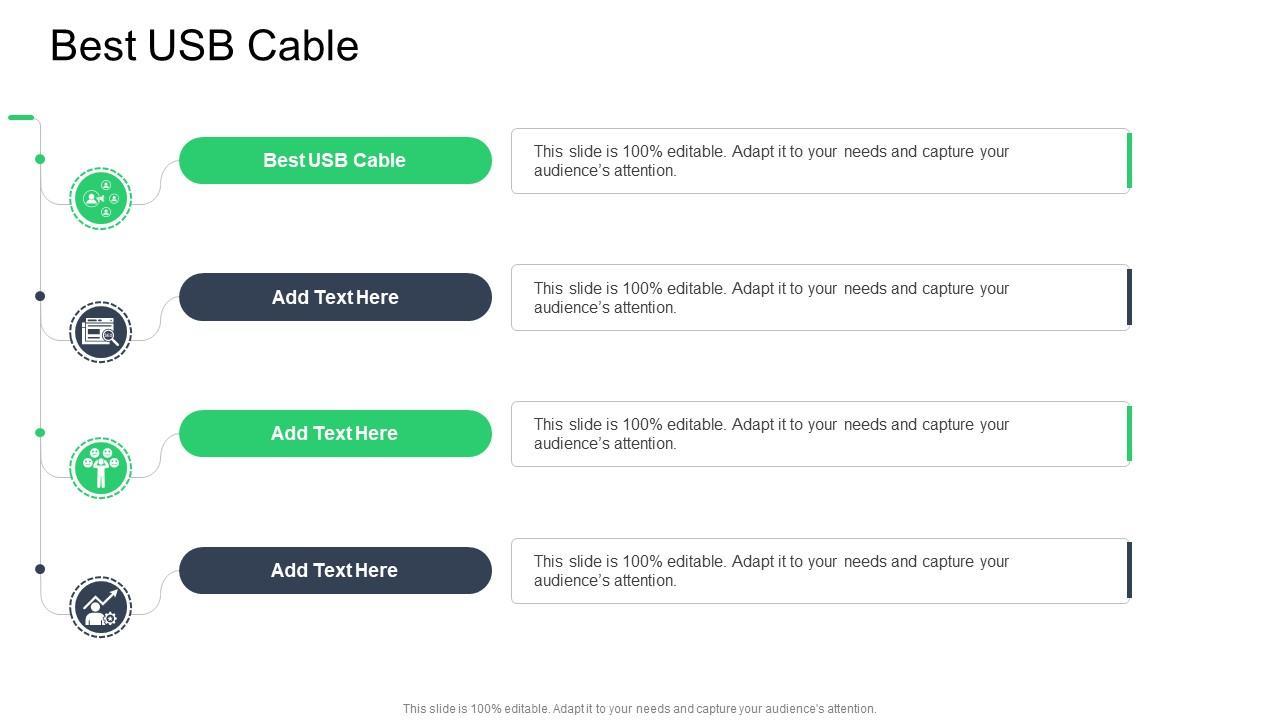
Task: Select the dark Add Text Here pill beside the growth chart icon
Action: click(x=335, y=571)
